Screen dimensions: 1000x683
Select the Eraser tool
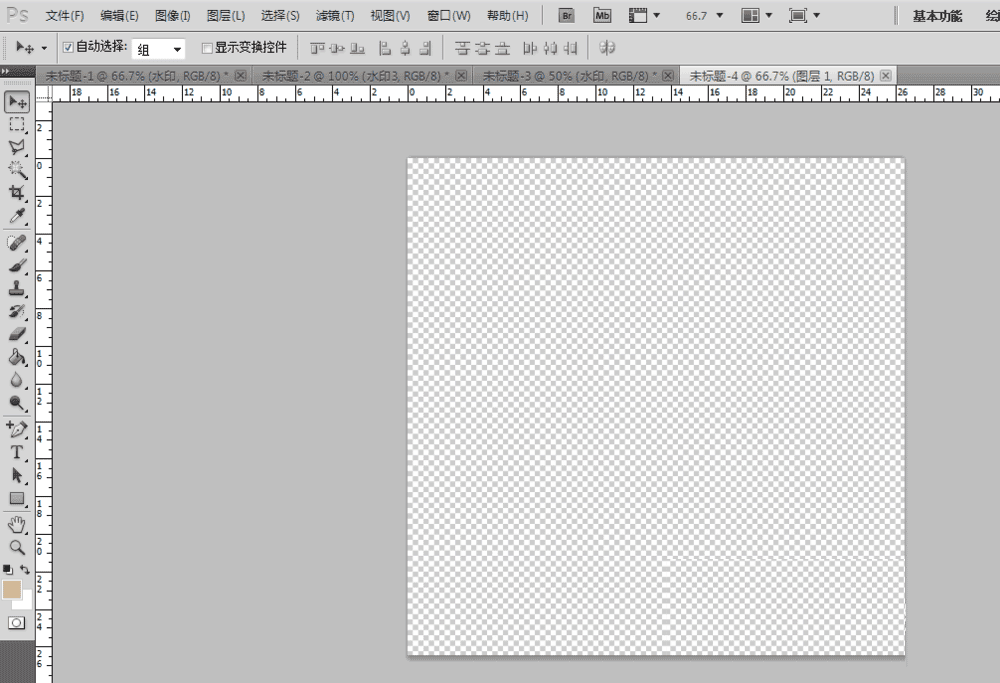(x=17, y=334)
